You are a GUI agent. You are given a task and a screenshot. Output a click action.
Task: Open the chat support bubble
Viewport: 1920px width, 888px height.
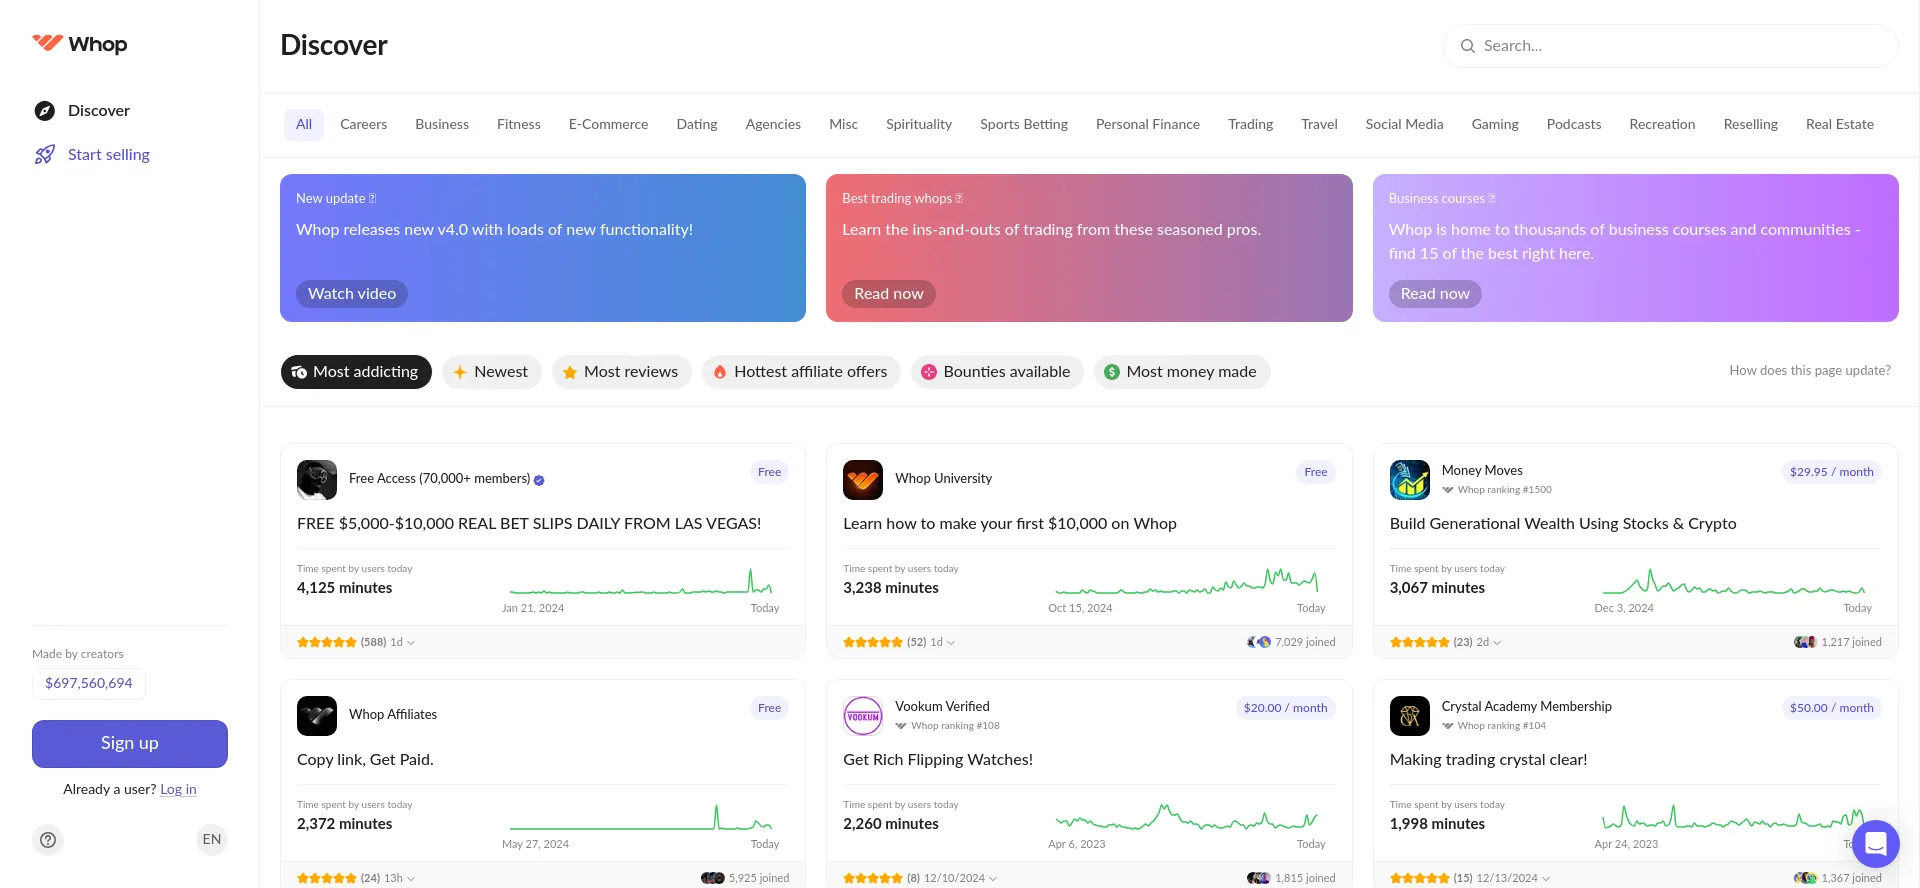click(x=1876, y=844)
